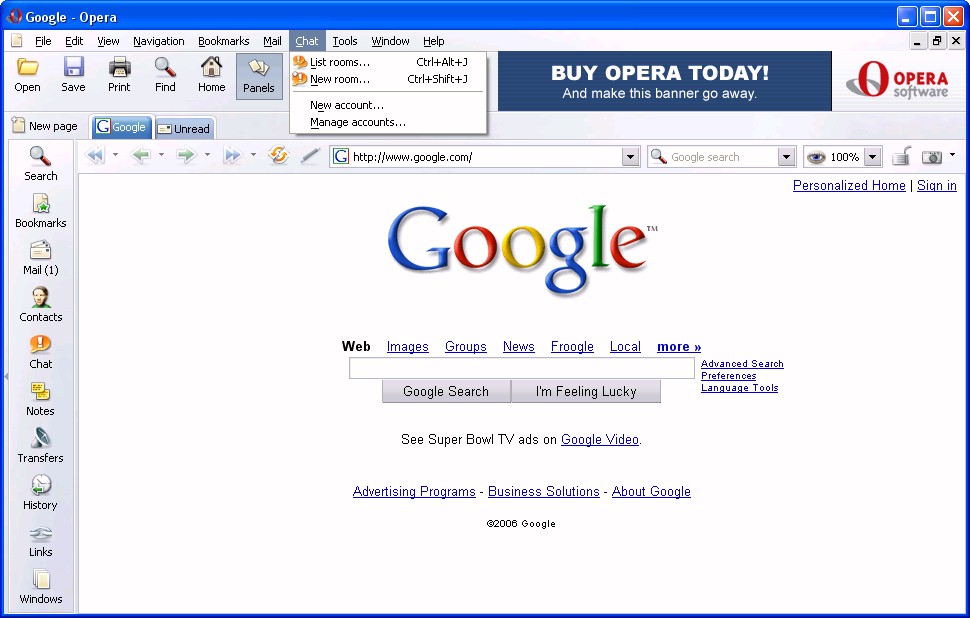The image size is (970, 618).
Task: Open the Windows panel
Action: click(40, 586)
